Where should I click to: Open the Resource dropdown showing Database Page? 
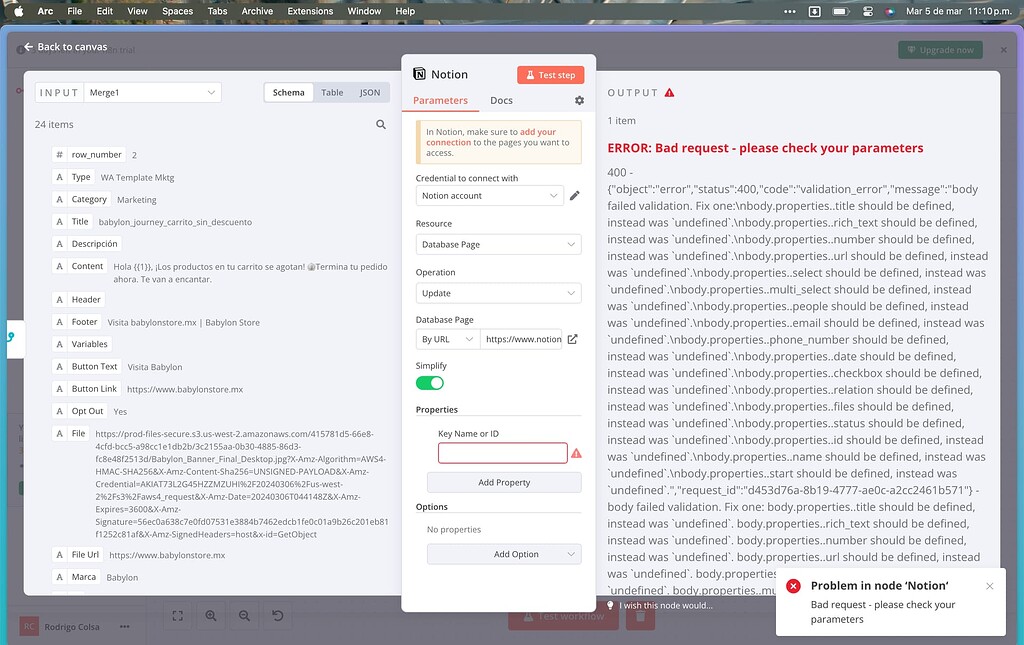[x=498, y=244]
